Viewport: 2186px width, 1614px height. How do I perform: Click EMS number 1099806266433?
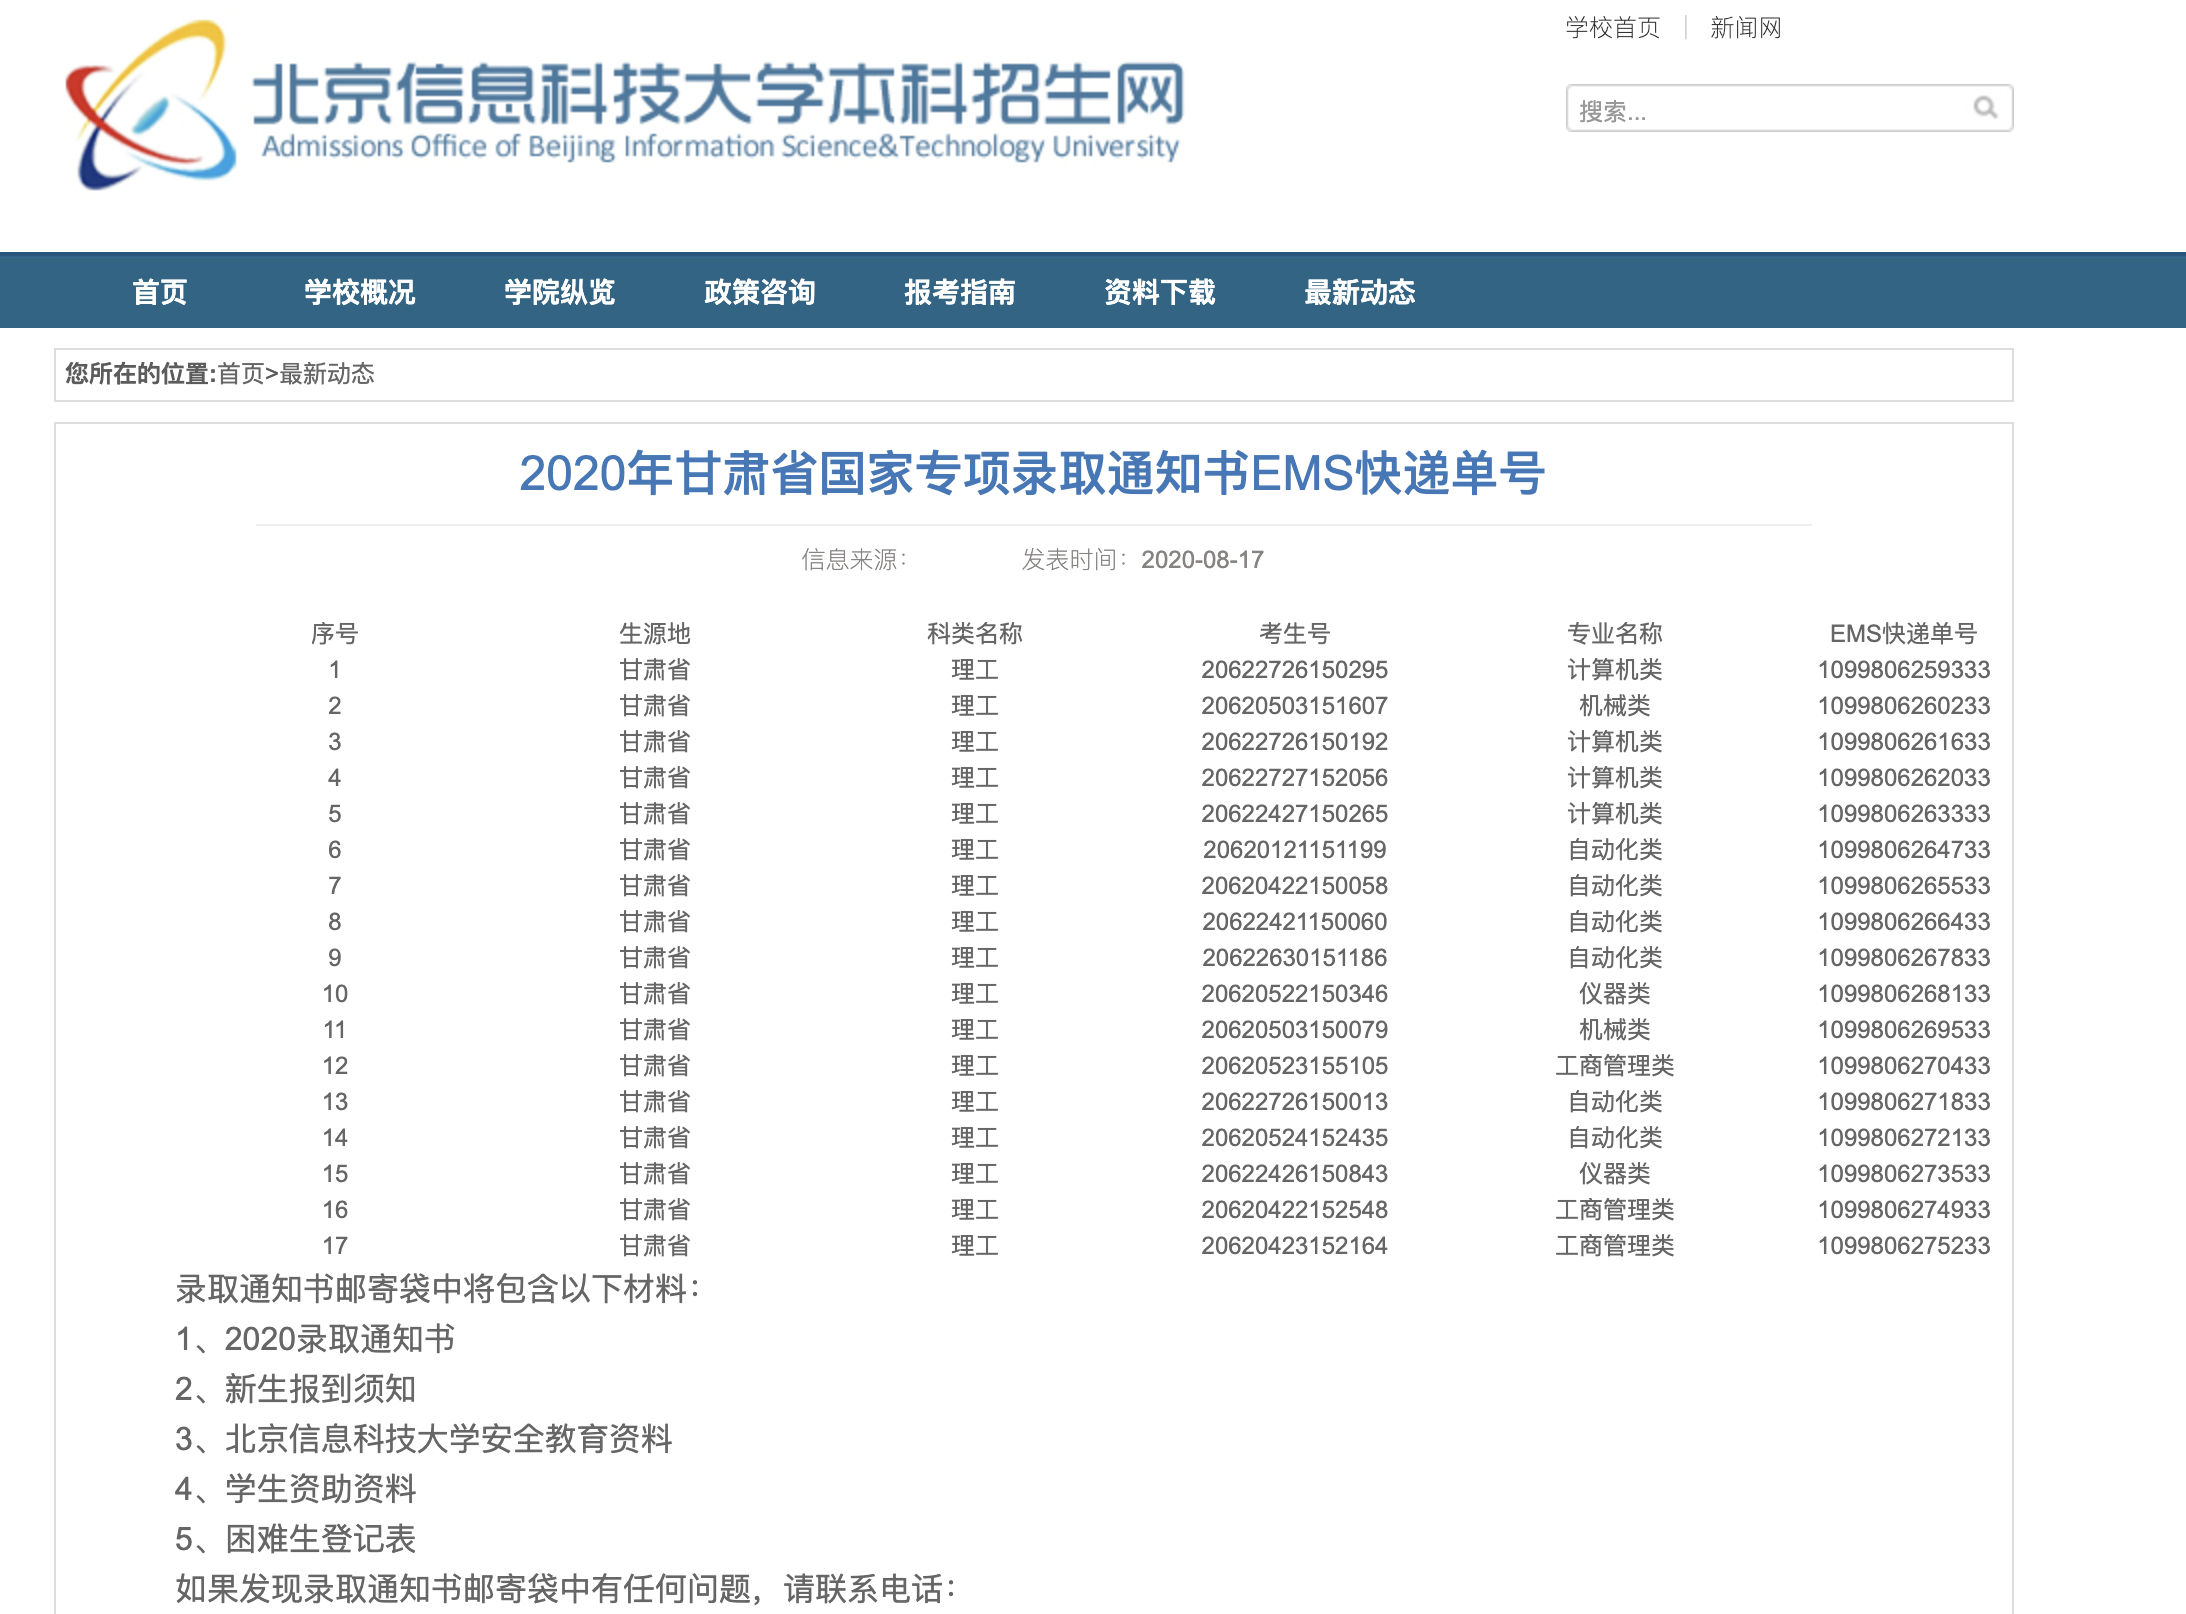pyautogui.click(x=1904, y=921)
